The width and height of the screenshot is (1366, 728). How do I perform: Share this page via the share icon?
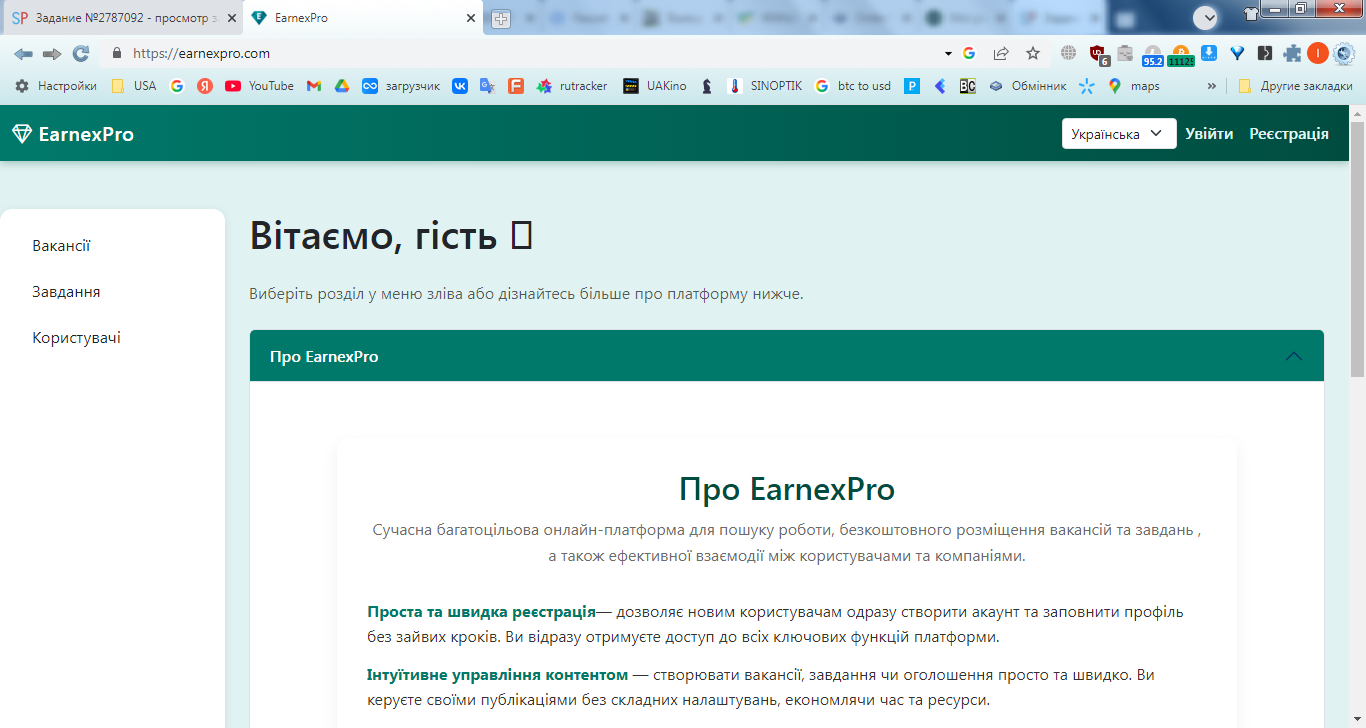[x=1001, y=54]
